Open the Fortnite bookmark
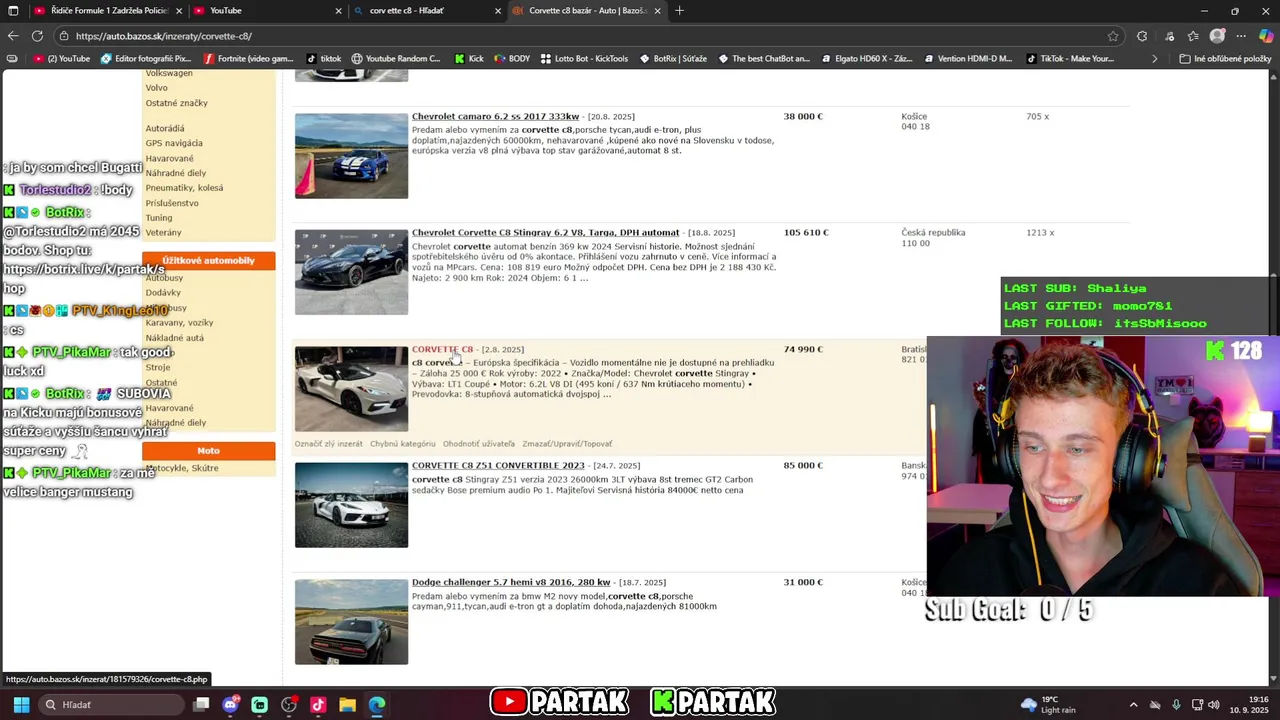This screenshot has width=1280, height=720. point(249,59)
